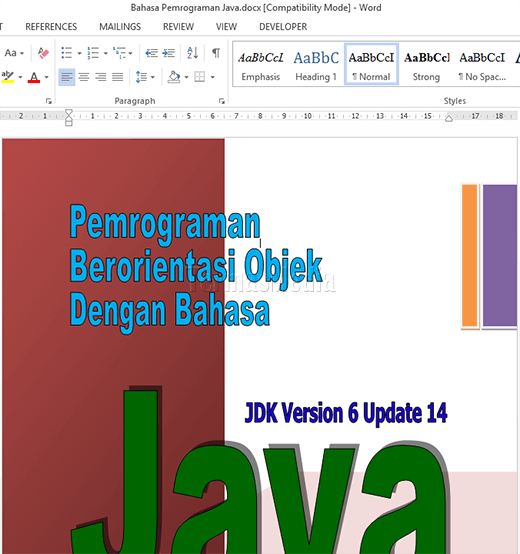Decrease paragraph indent
This screenshot has width=520, height=554.
[x=152, y=53]
